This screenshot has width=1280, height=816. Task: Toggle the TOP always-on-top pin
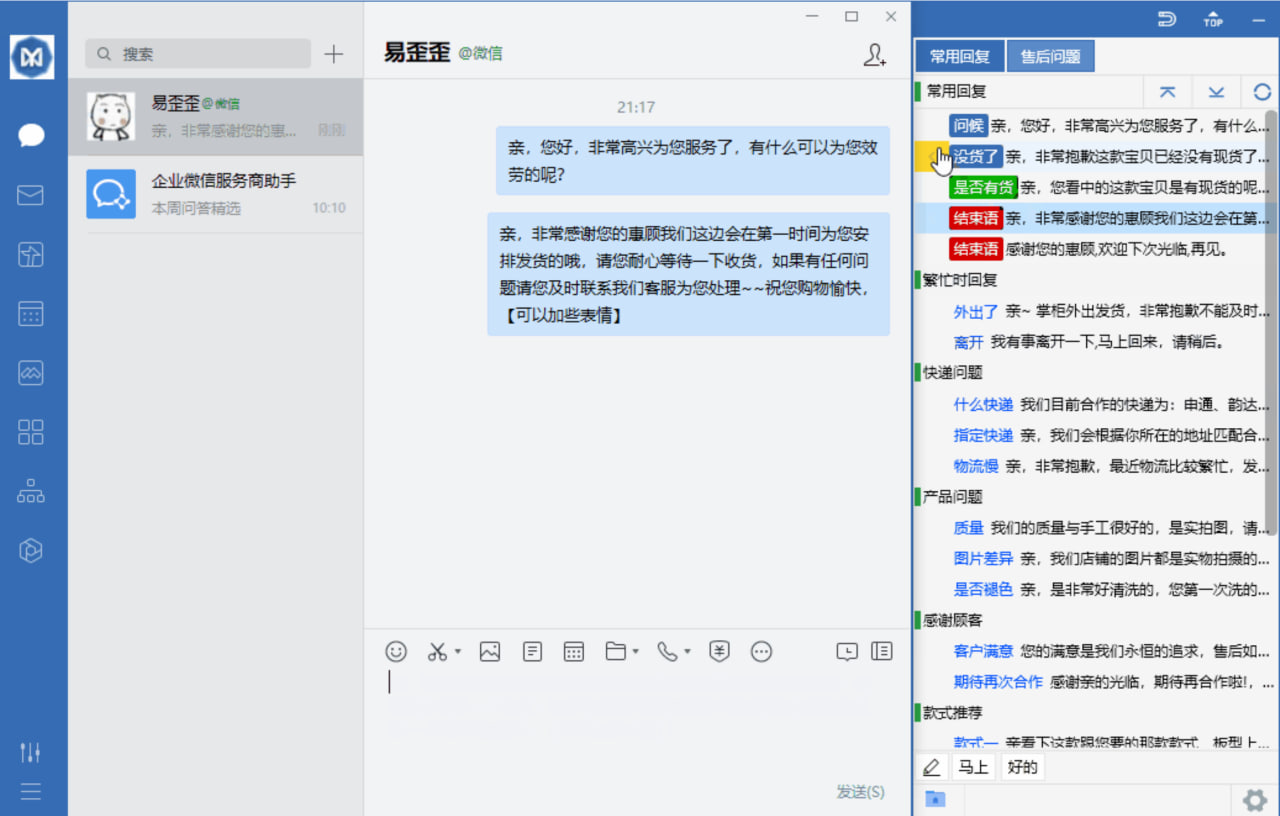pyautogui.click(x=1213, y=19)
